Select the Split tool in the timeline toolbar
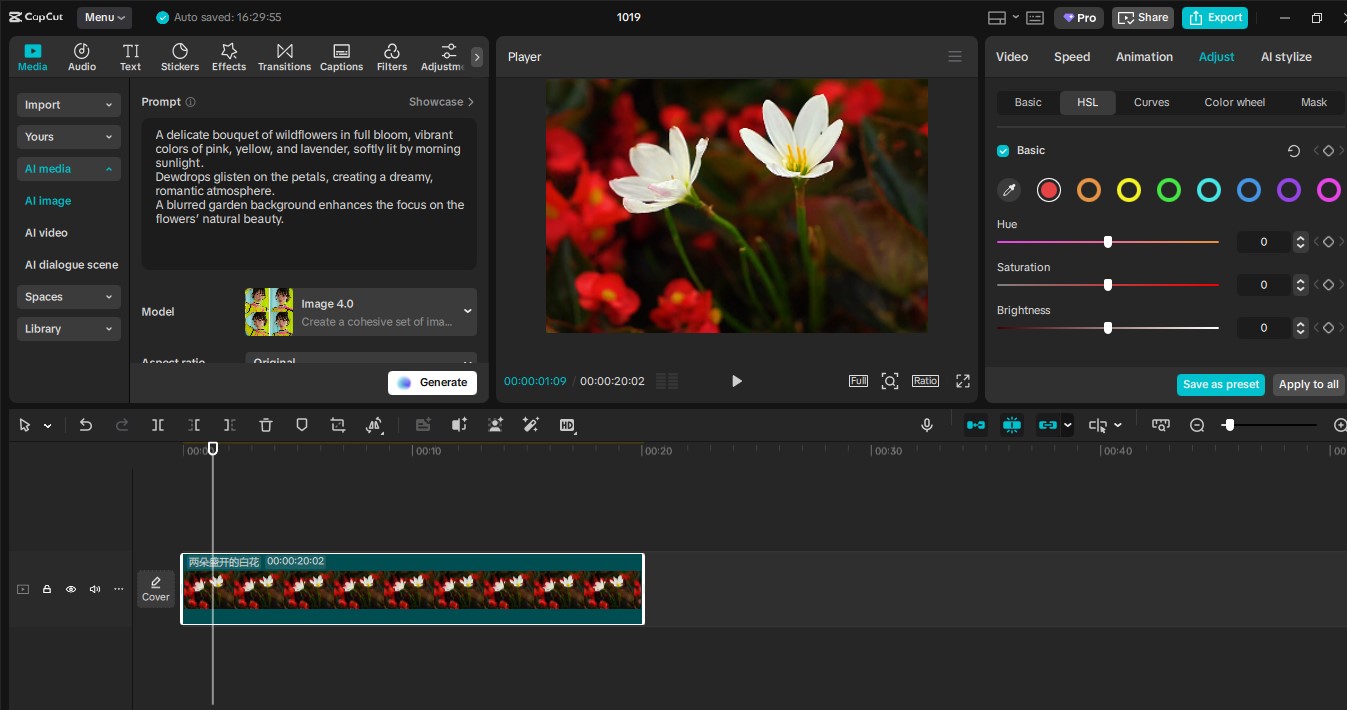 [x=158, y=425]
